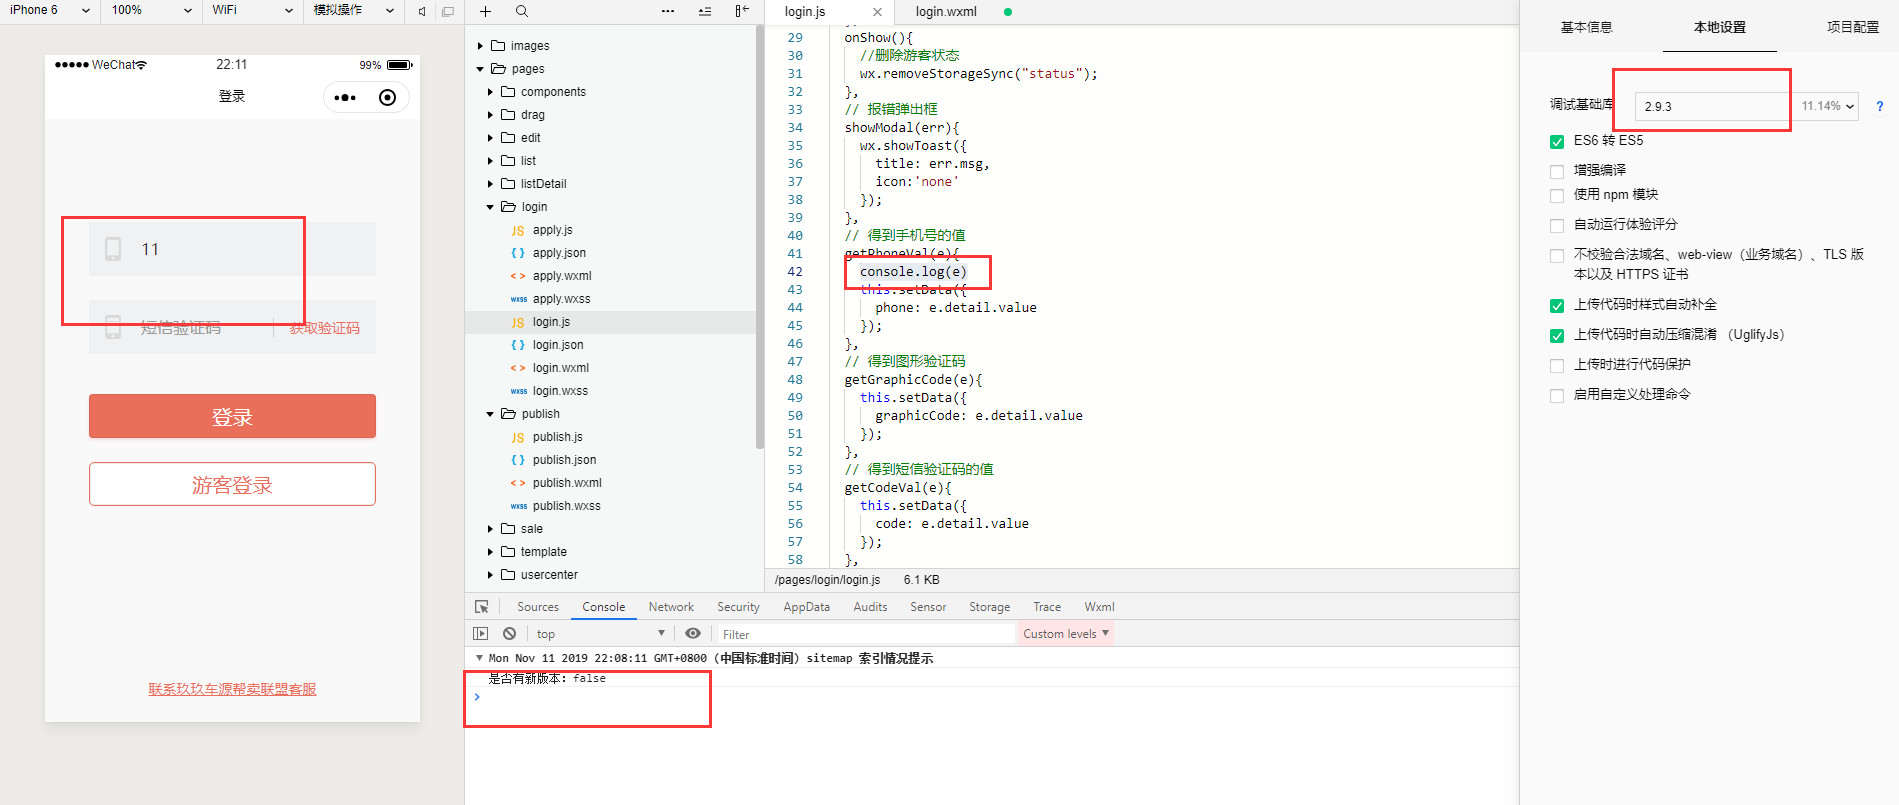
Task: Enable 增强编译 checkbox
Action: [x=1557, y=171]
